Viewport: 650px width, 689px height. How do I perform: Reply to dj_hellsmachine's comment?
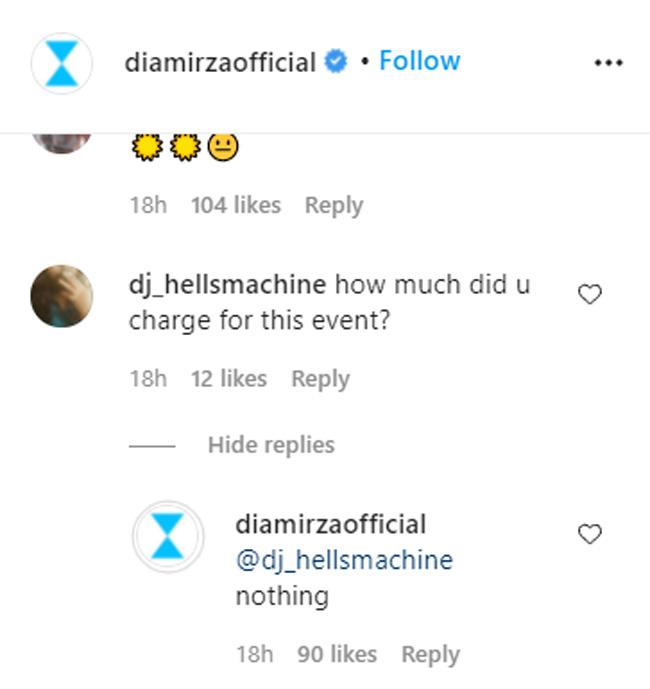pos(320,379)
